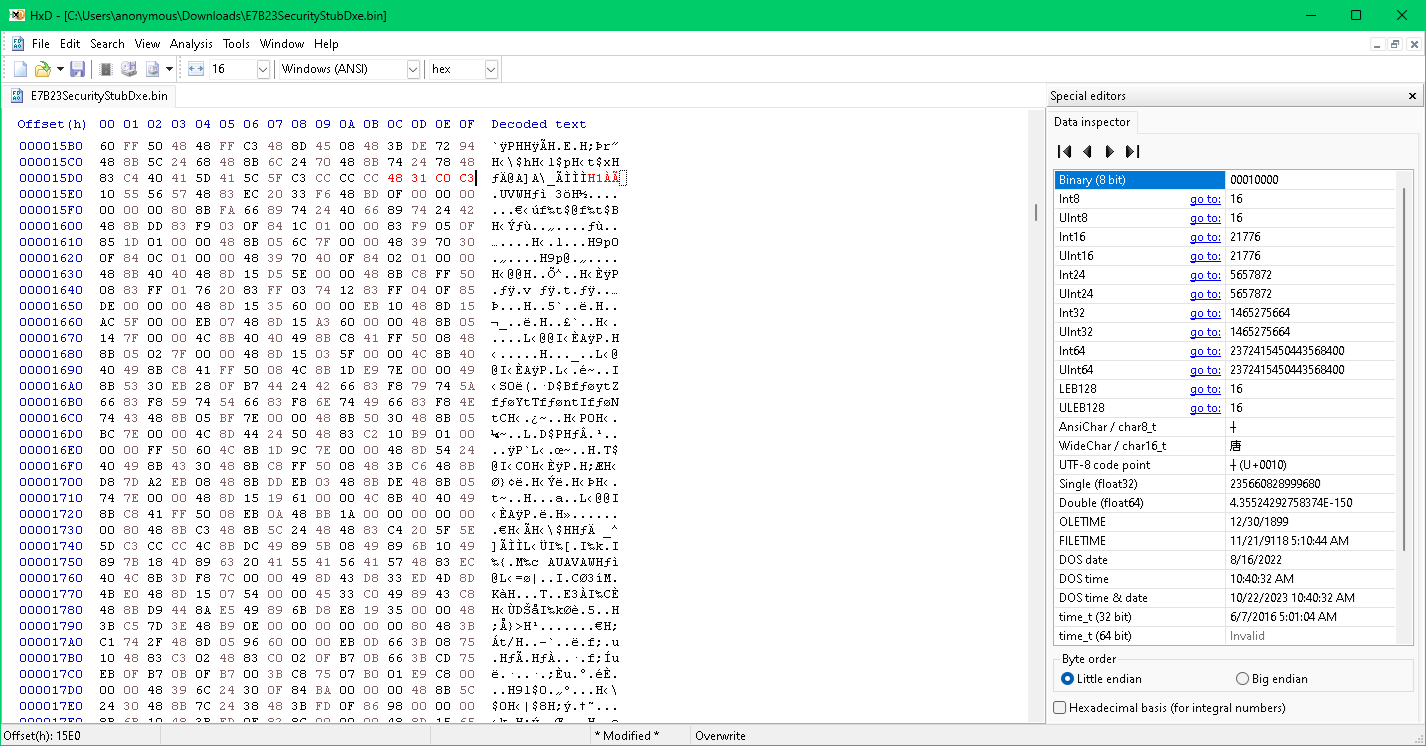Click the FILETIME value 11/21/9118 5:10:44 AM
This screenshot has width=1426, height=746.
(x=1289, y=541)
